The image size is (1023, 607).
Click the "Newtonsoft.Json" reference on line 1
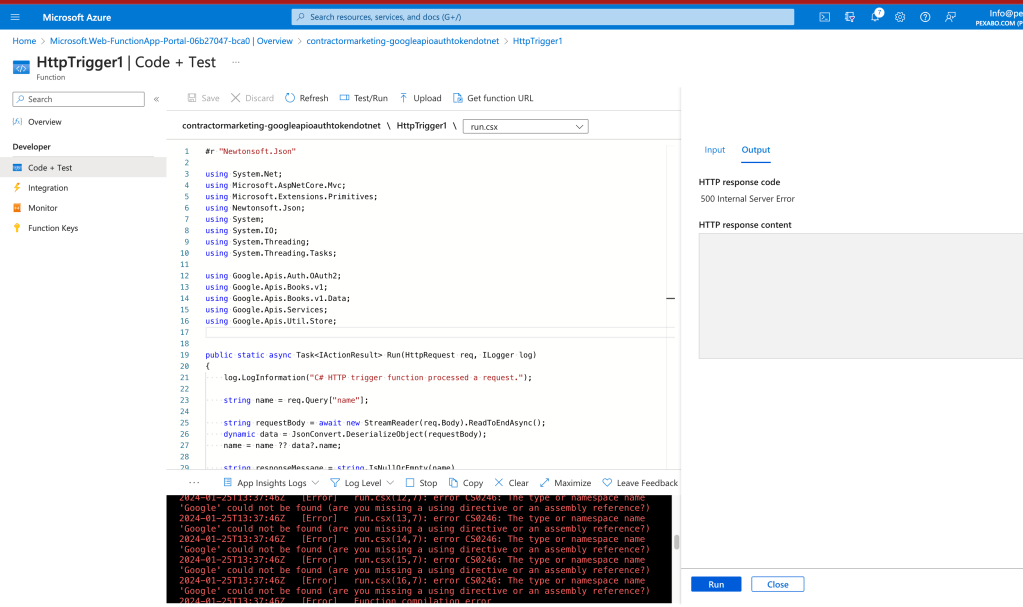point(257,151)
